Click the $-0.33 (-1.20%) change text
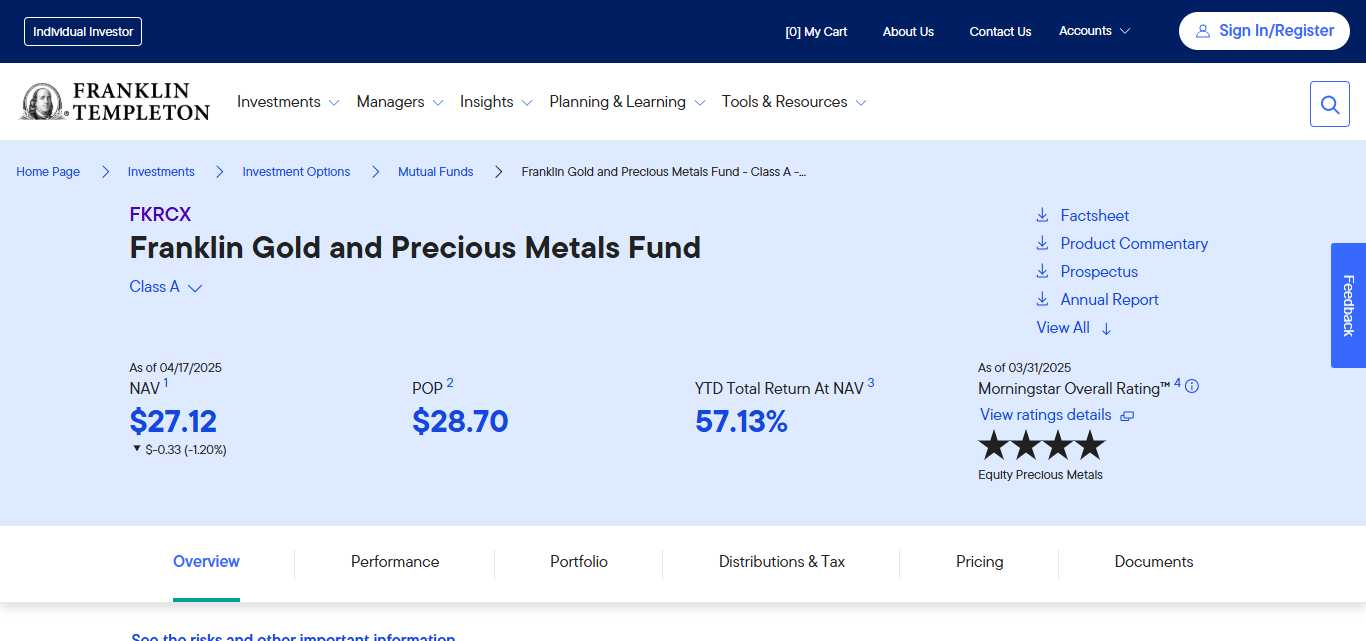The image size is (1366, 641). [186, 450]
